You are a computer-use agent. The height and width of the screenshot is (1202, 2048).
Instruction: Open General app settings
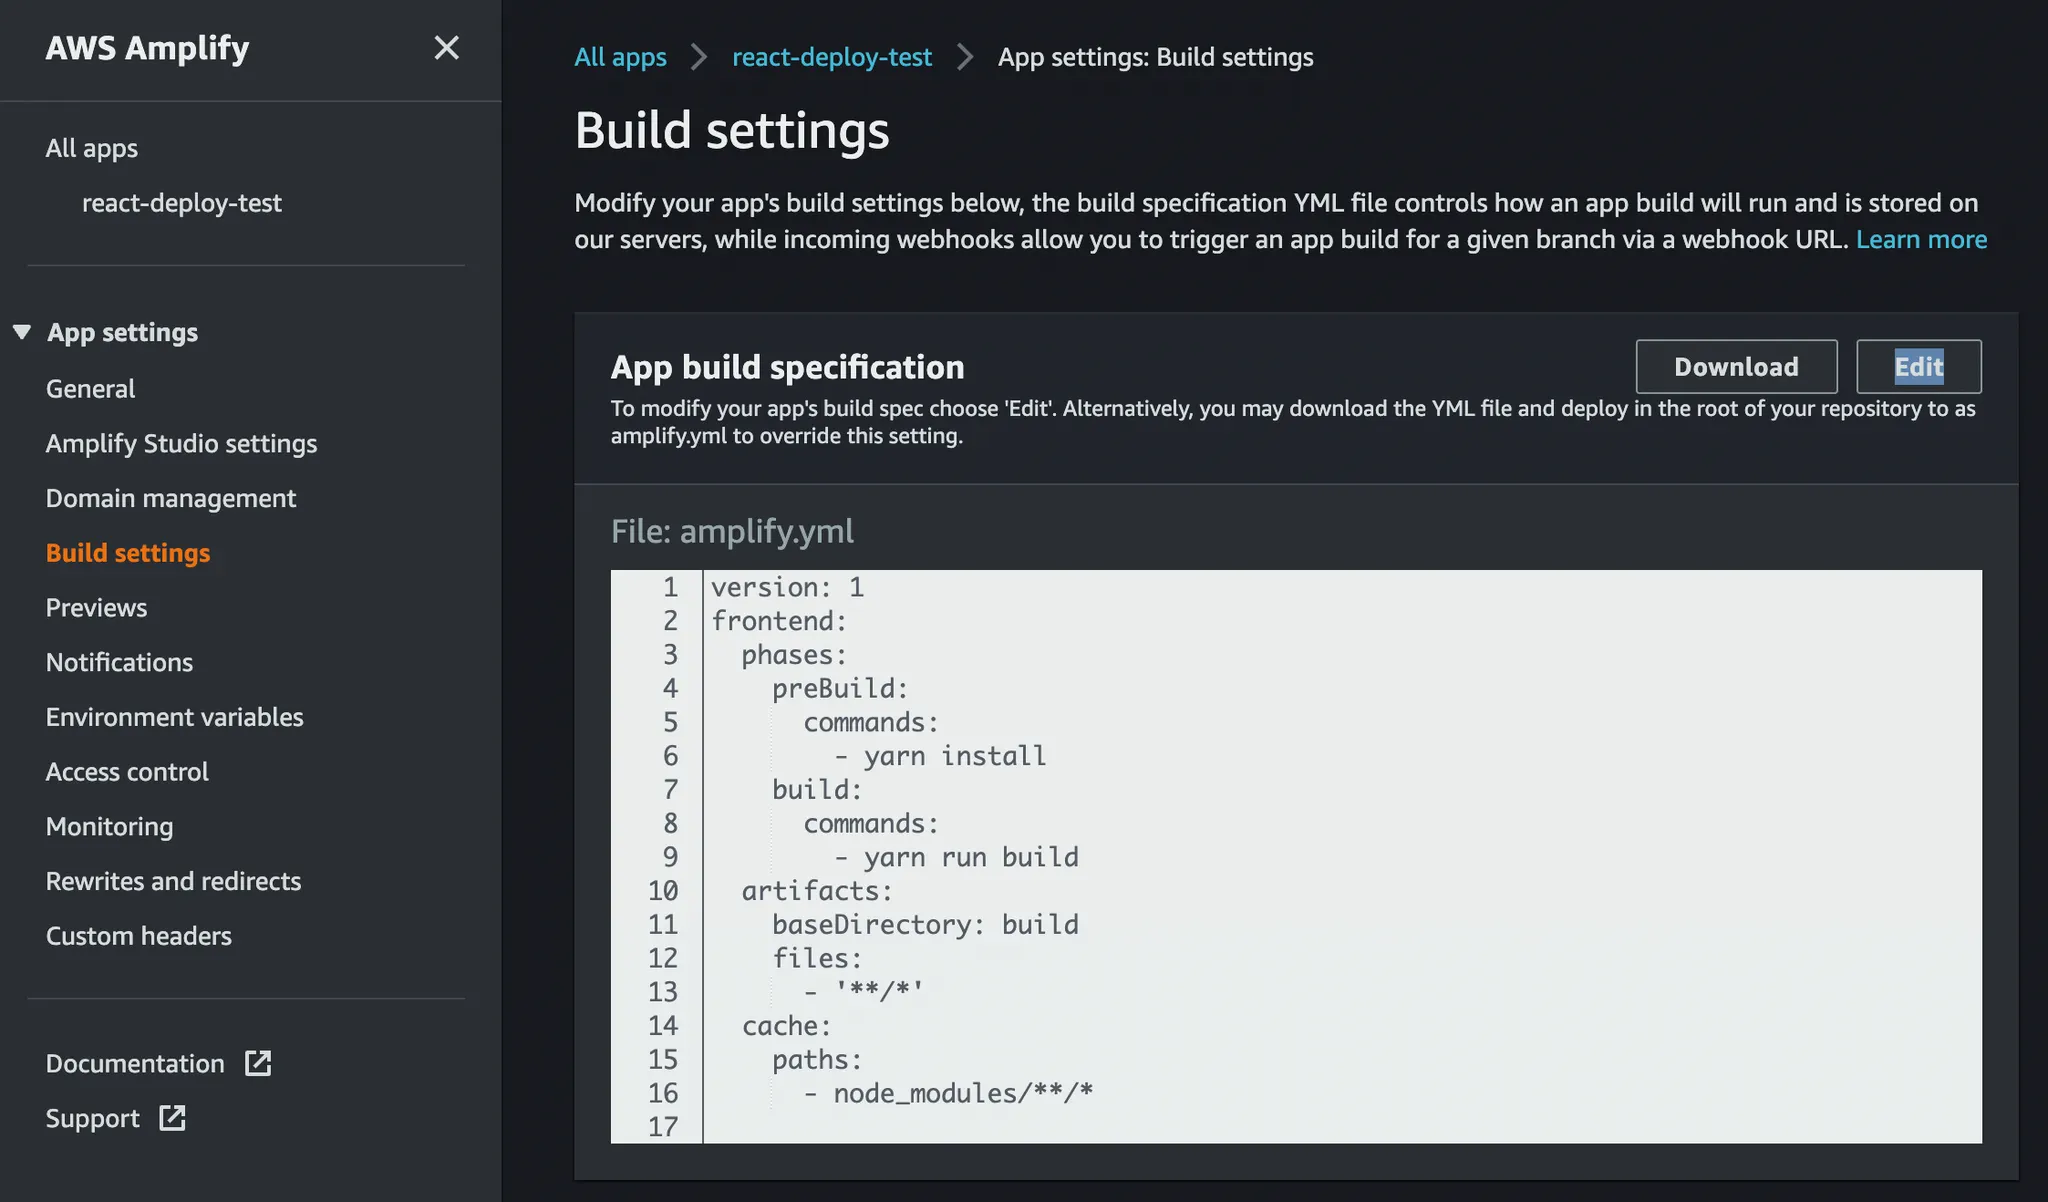click(x=90, y=389)
